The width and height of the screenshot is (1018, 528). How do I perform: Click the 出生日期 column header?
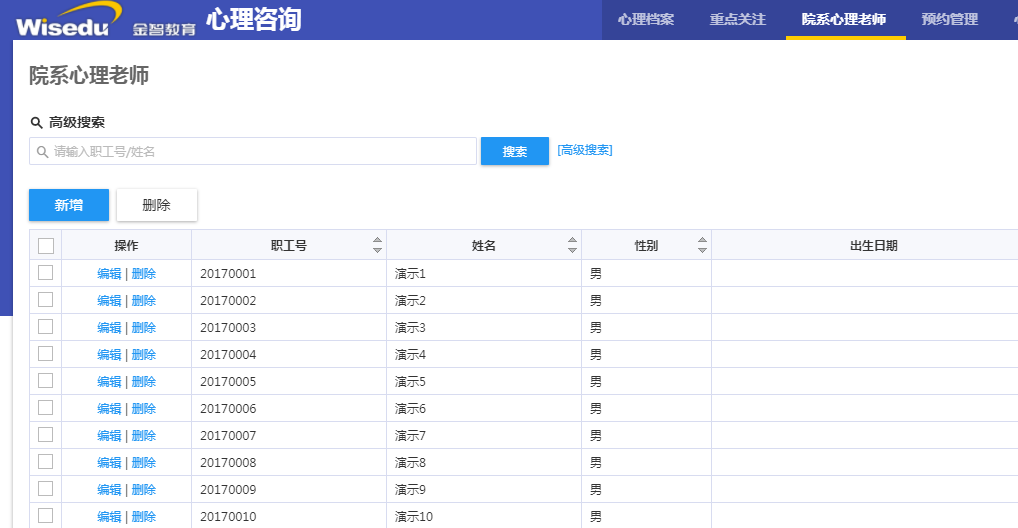point(873,245)
